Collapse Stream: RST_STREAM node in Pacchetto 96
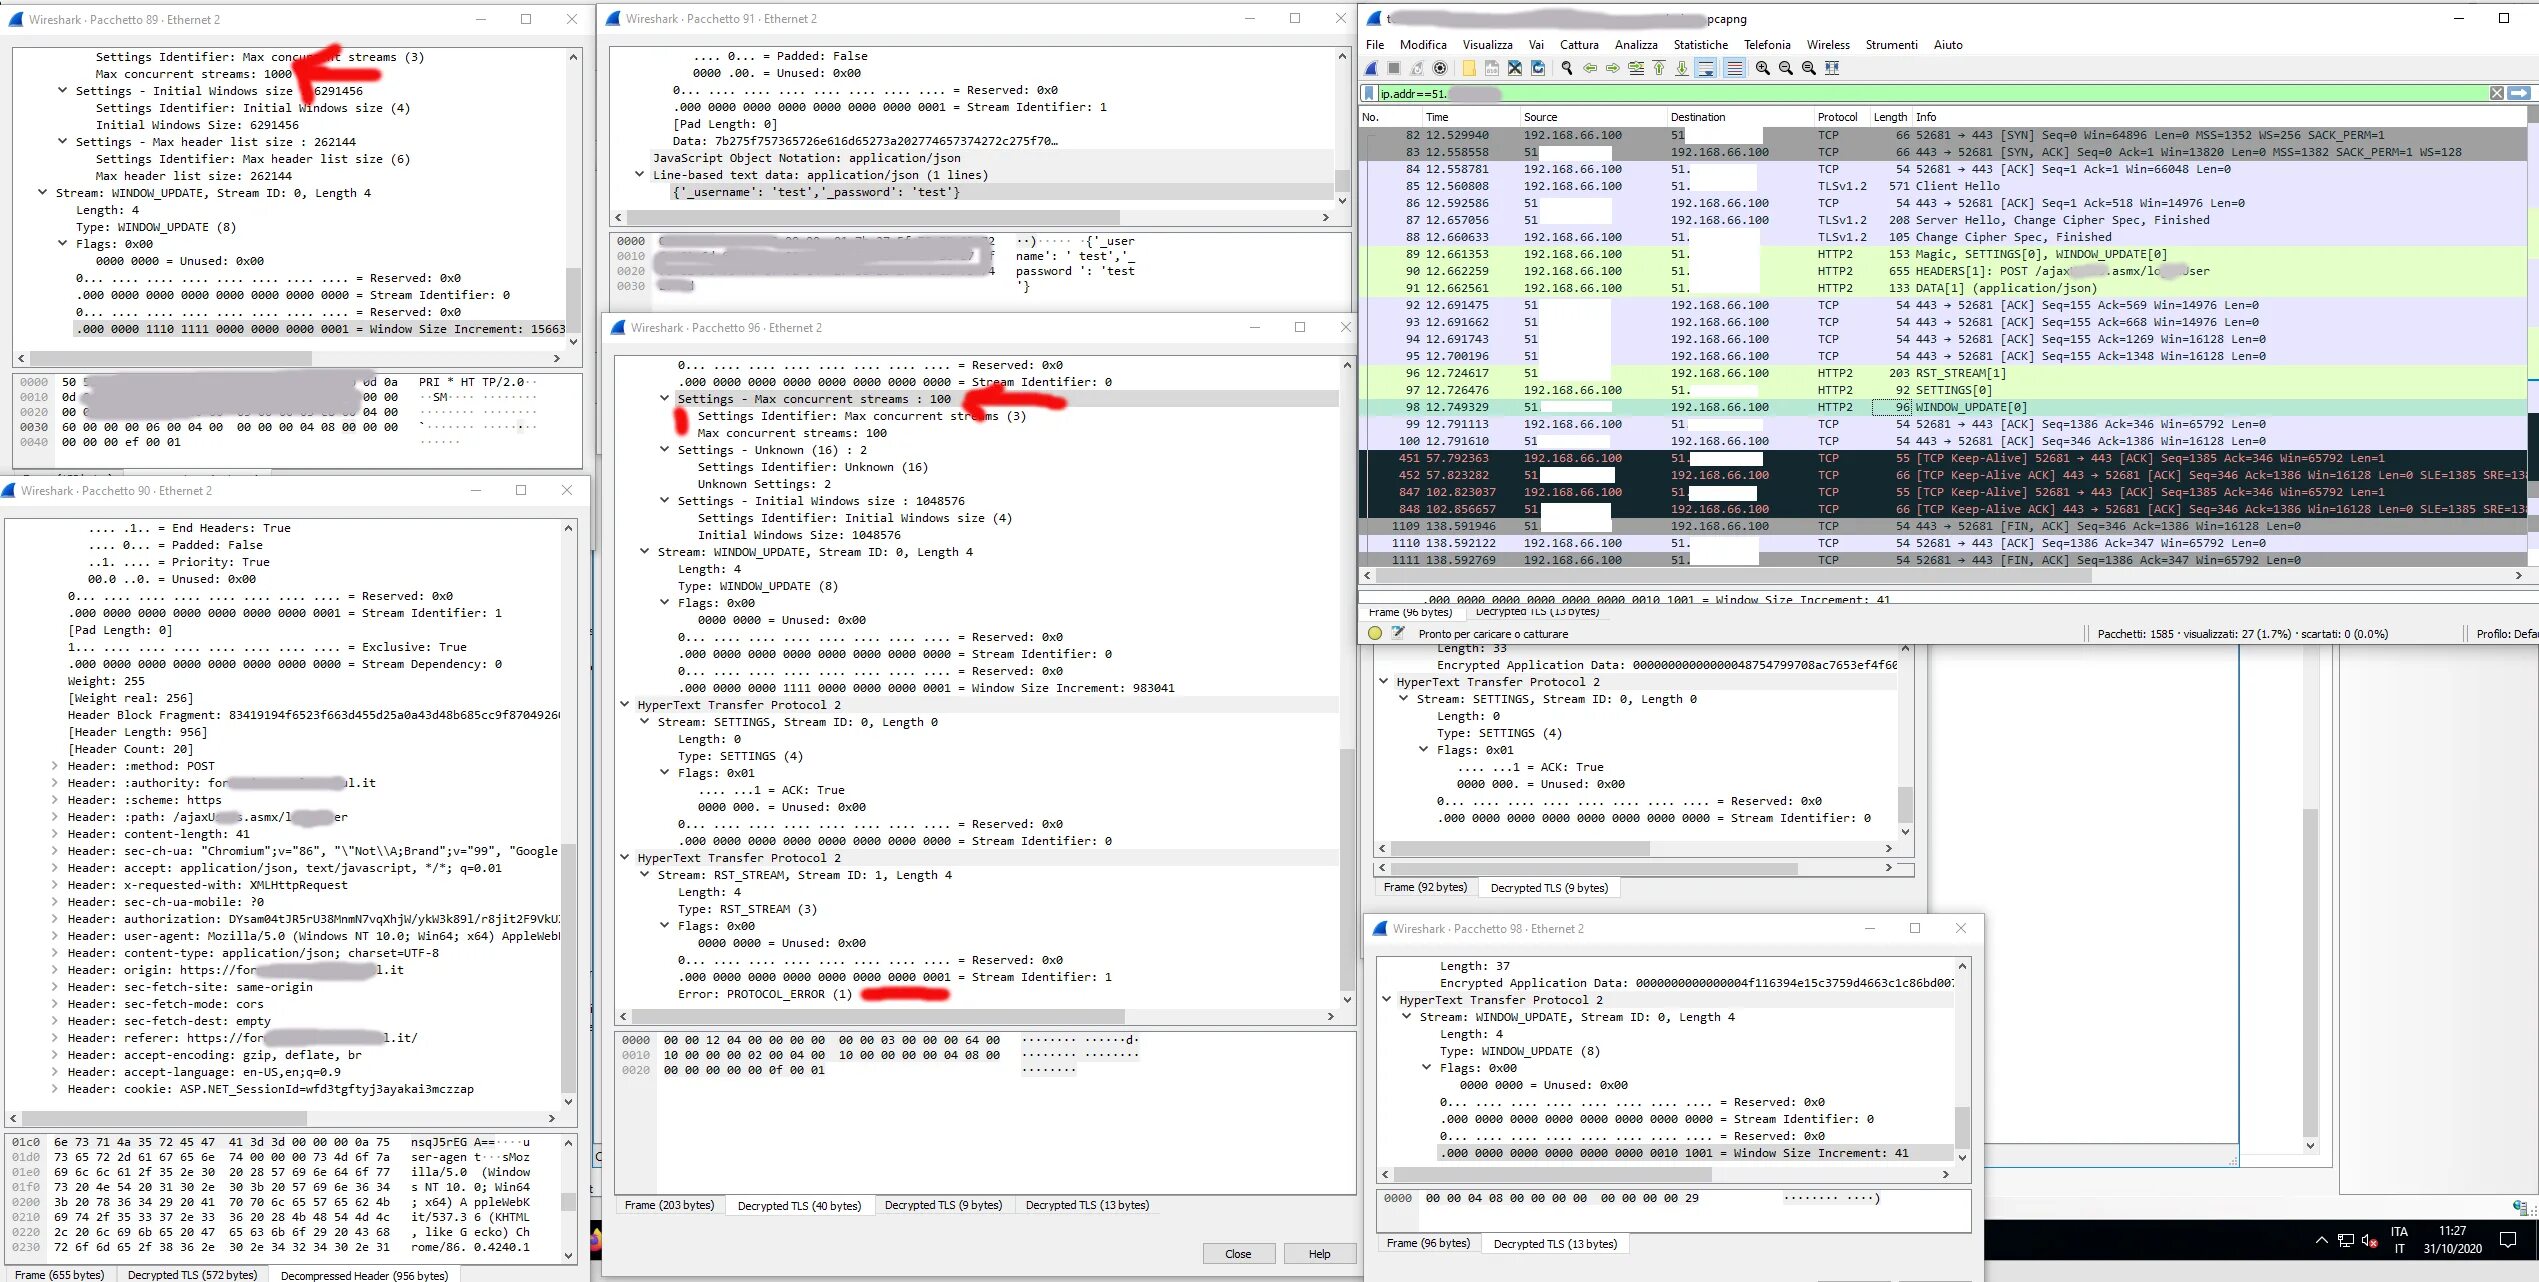2539x1282 pixels. point(645,874)
